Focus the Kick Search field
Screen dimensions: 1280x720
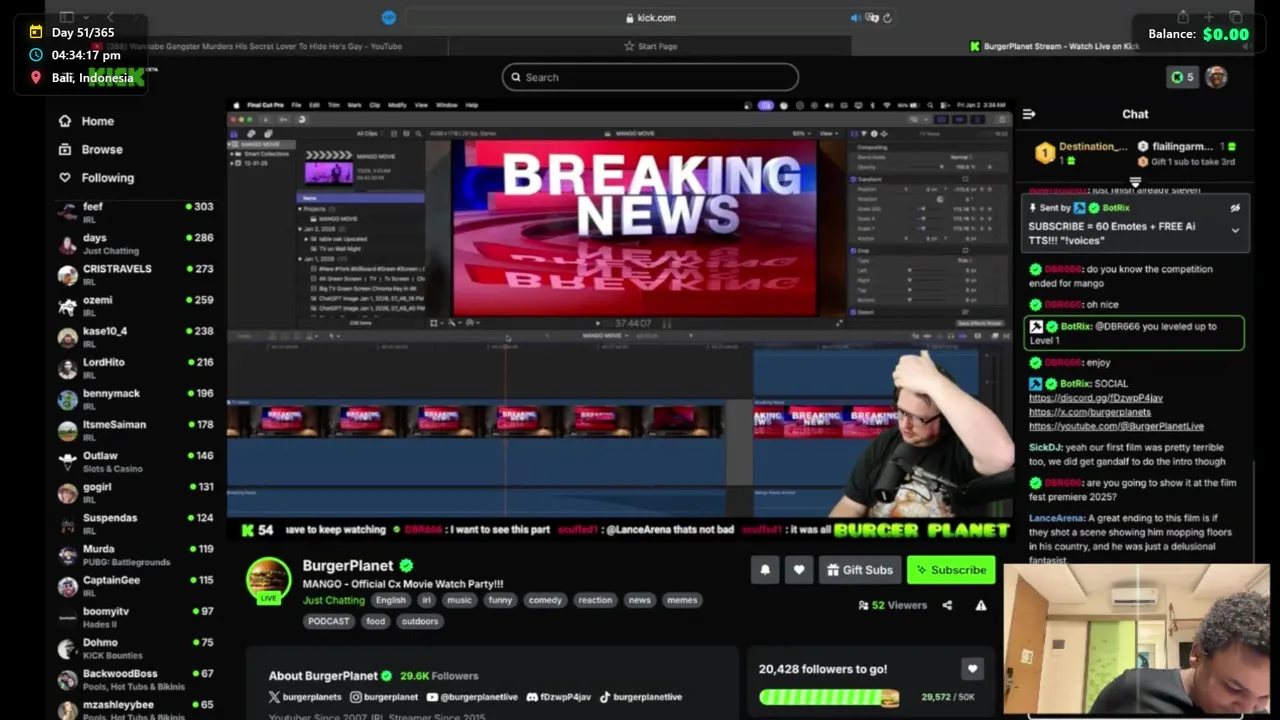pyautogui.click(x=650, y=77)
